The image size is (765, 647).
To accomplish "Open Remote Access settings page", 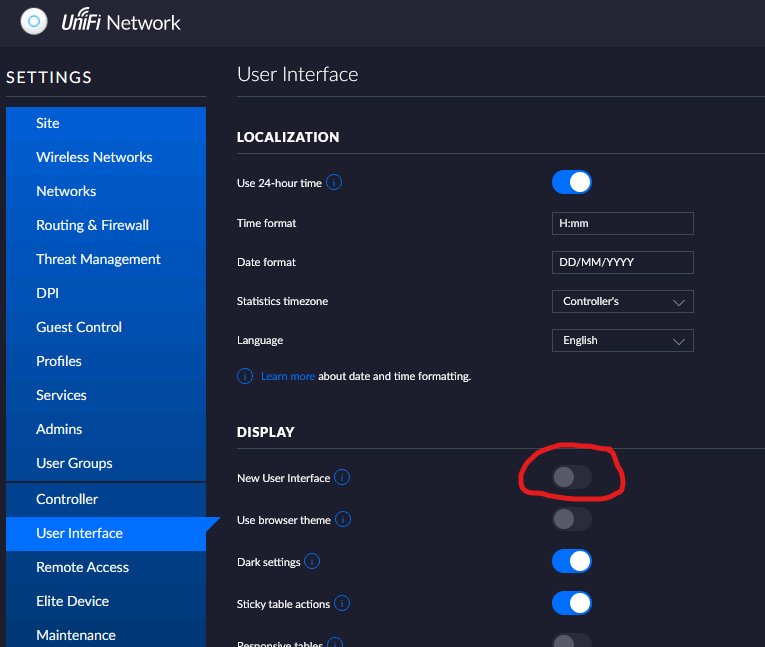I will click(x=82, y=567).
